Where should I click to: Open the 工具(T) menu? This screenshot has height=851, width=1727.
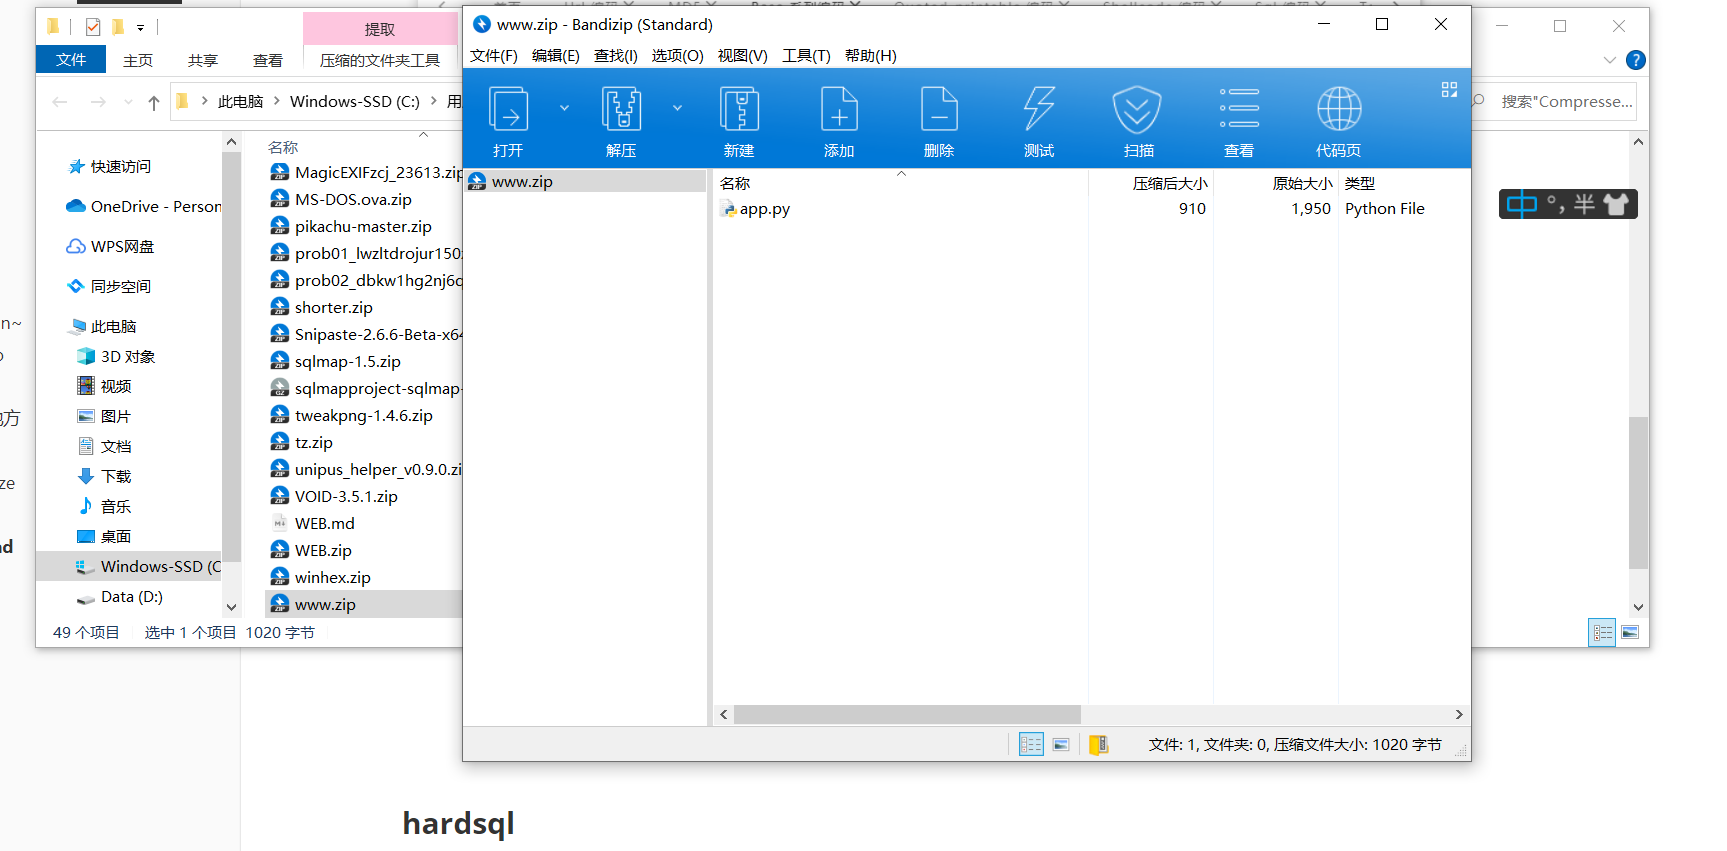click(x=806, y=56)
